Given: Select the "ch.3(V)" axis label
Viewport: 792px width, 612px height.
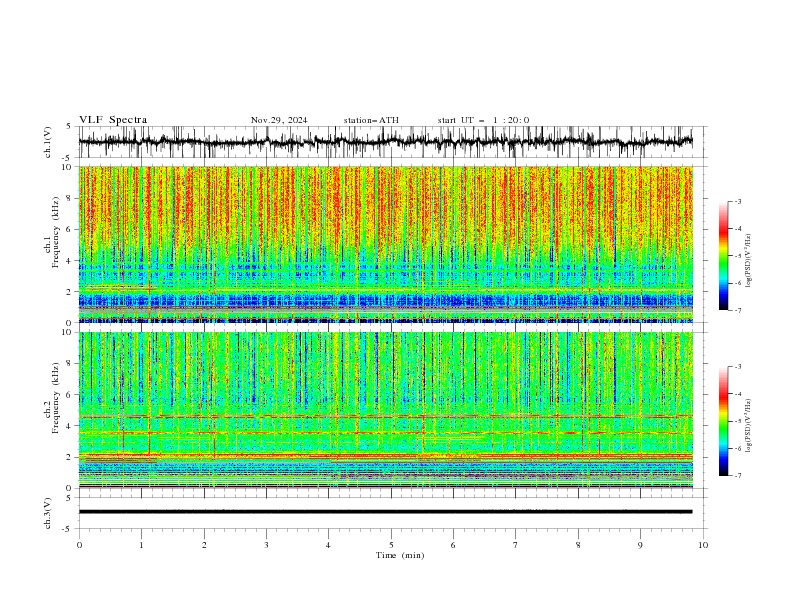Looking at the screenshot, I should 48,513.
